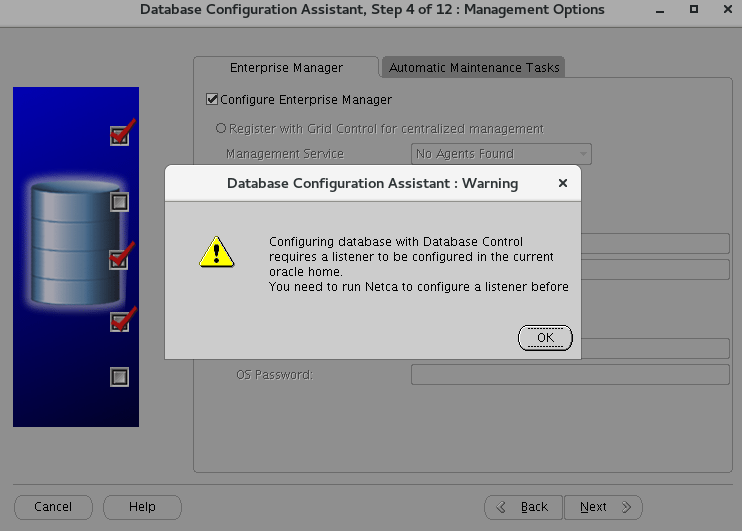Close the Database Configuration Assistant window
742x531 pixels.
tap(728, 9)
